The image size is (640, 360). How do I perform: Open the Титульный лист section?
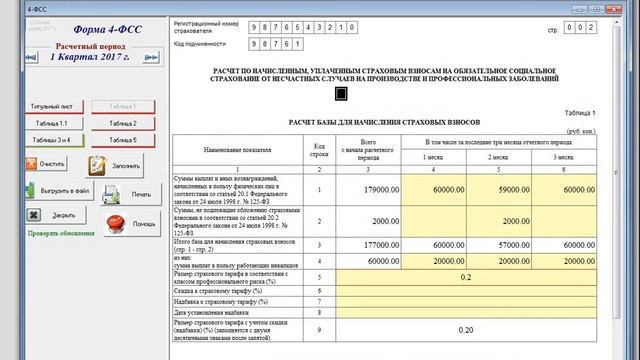pos(54,107)
